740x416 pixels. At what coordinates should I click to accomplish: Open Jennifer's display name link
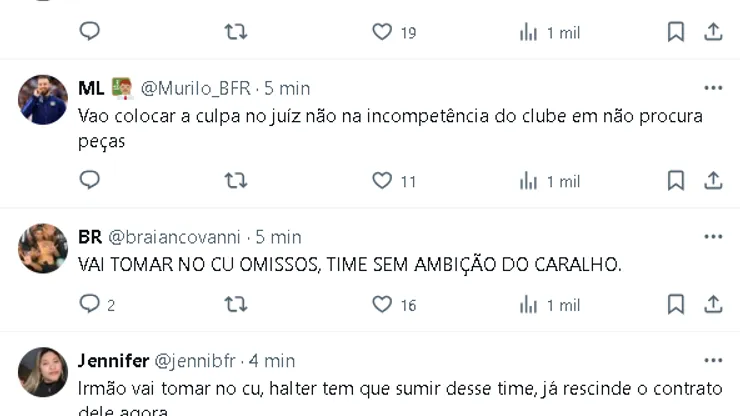tap(113, 360)
